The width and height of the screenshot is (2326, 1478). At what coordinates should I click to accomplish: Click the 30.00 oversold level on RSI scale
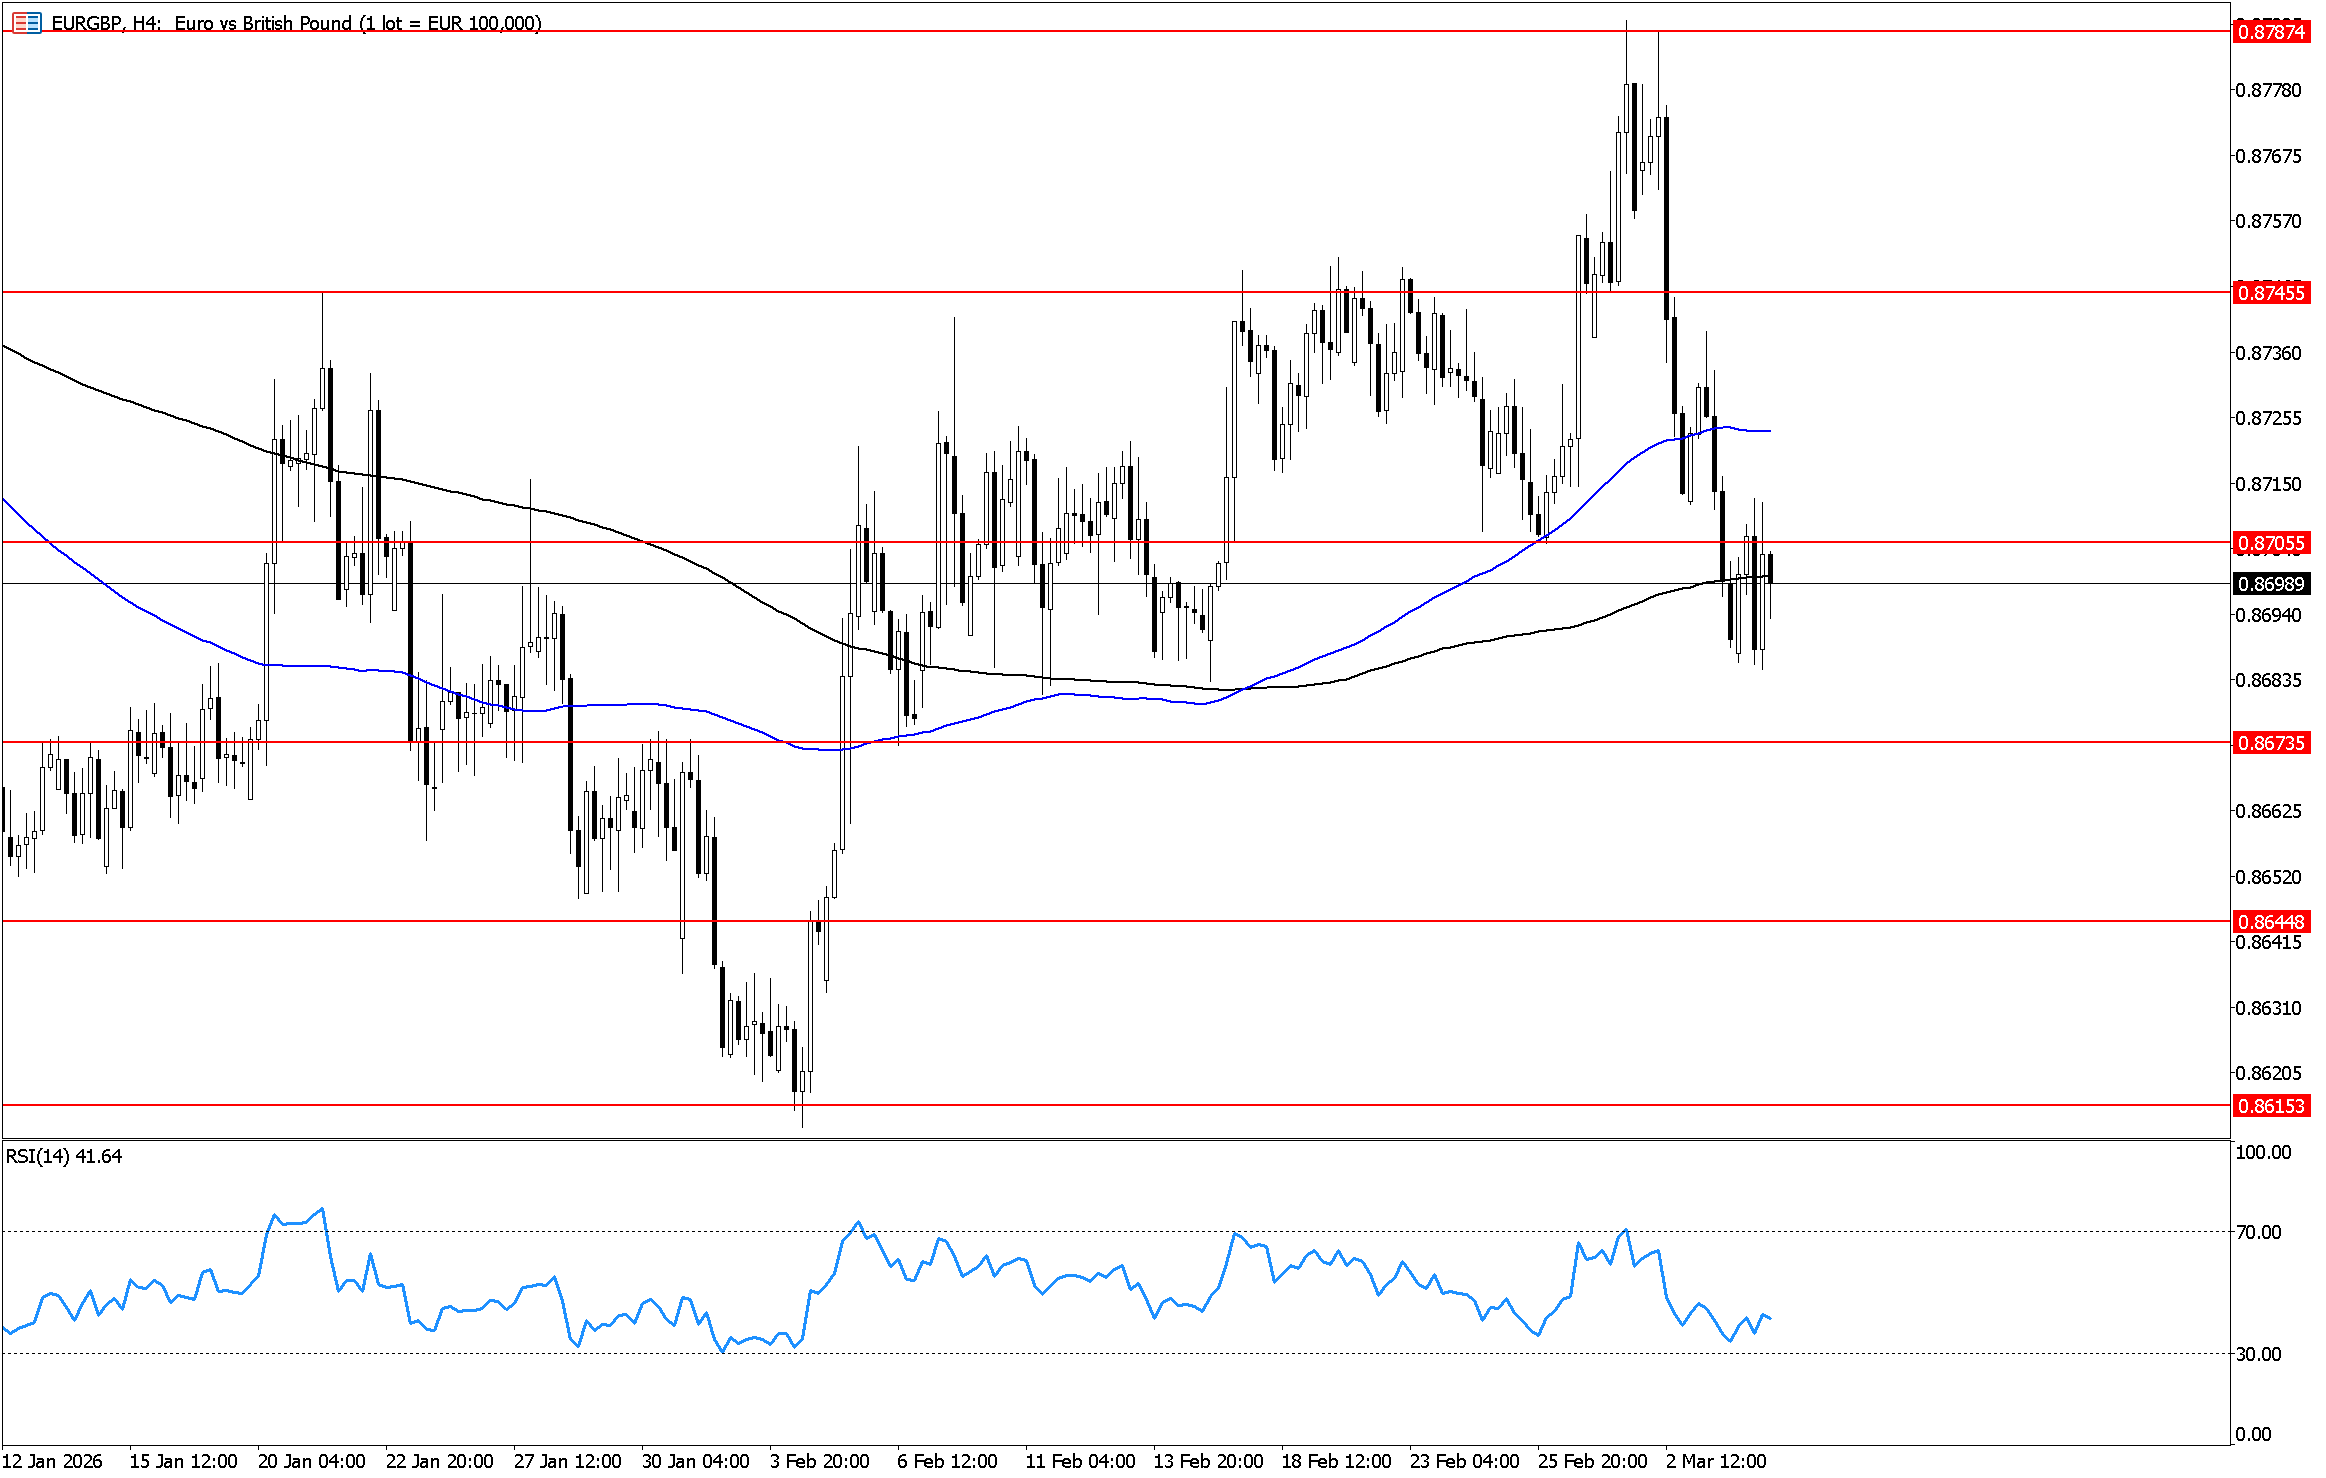coord(2258,1354)
